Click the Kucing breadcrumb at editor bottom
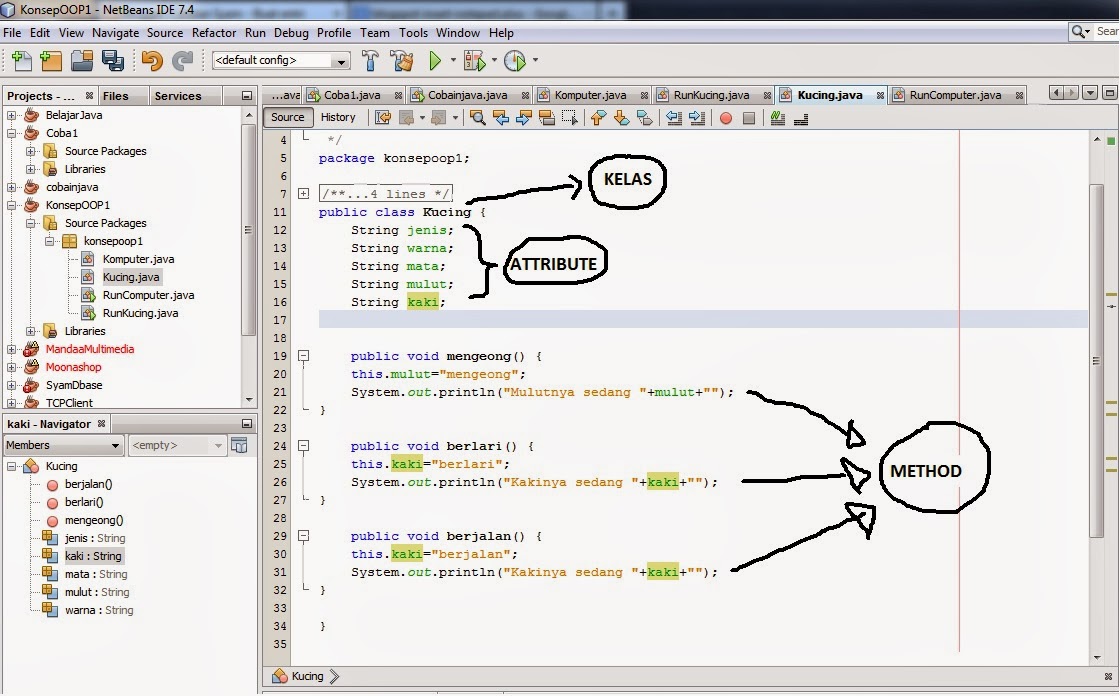The width and height of the screenshot is (1120, 696). click(x=307, y=676)
